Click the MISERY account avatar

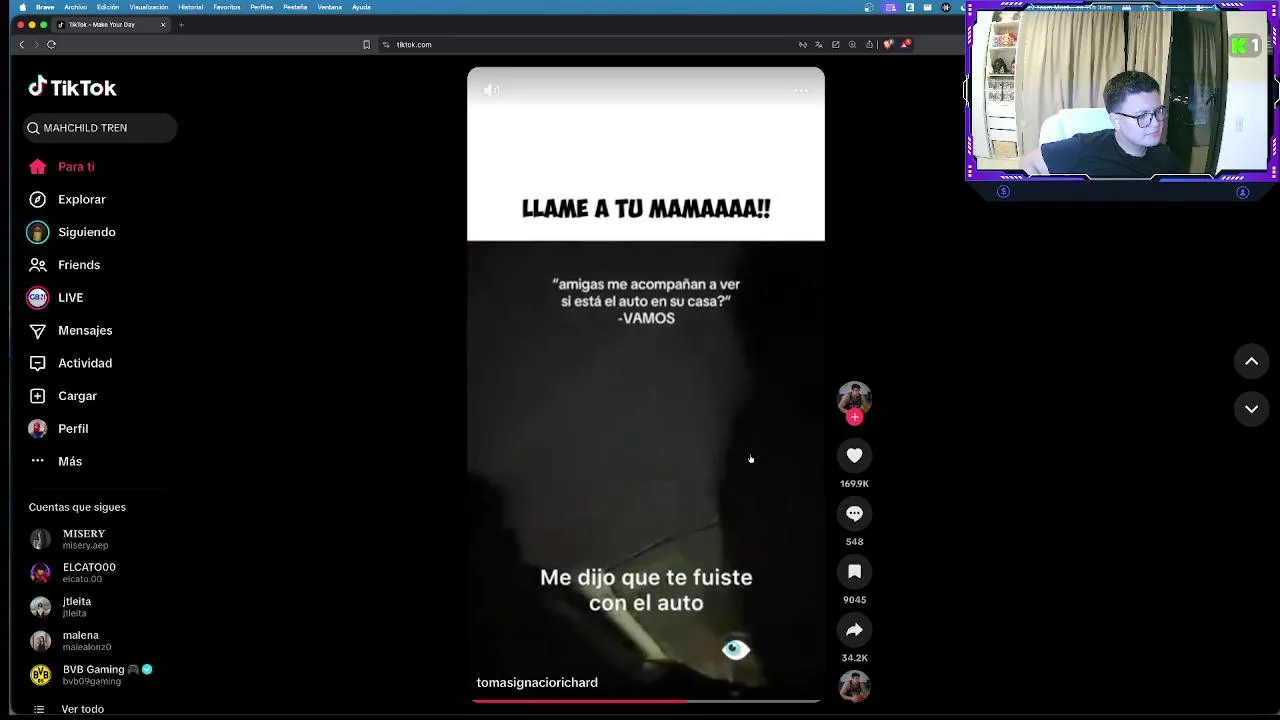(40, 539)
